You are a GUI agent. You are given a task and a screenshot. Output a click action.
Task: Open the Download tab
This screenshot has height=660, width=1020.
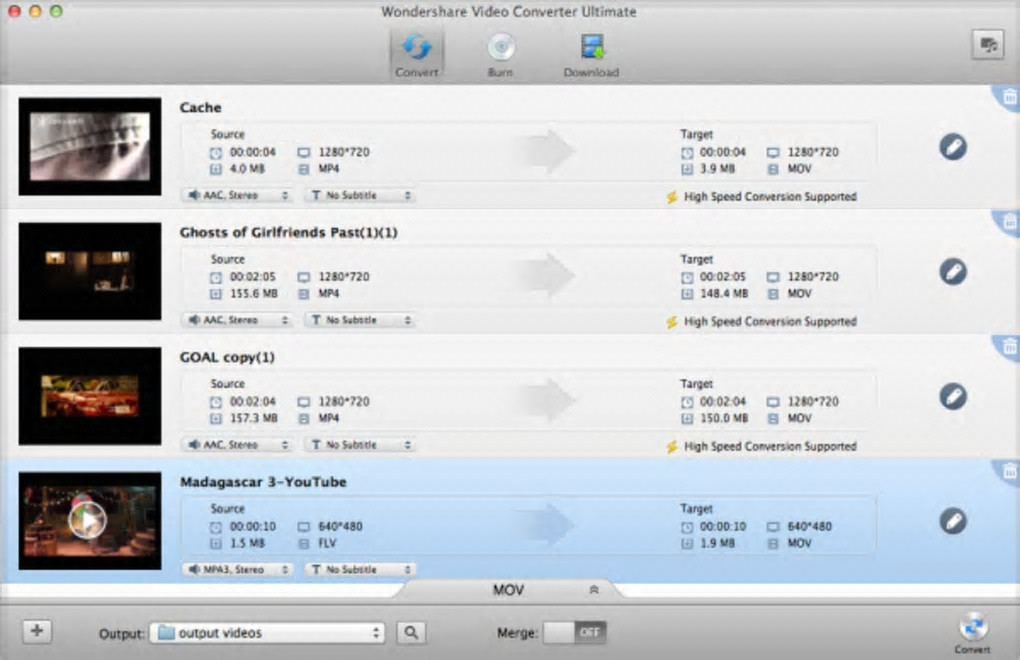point(591,55)
